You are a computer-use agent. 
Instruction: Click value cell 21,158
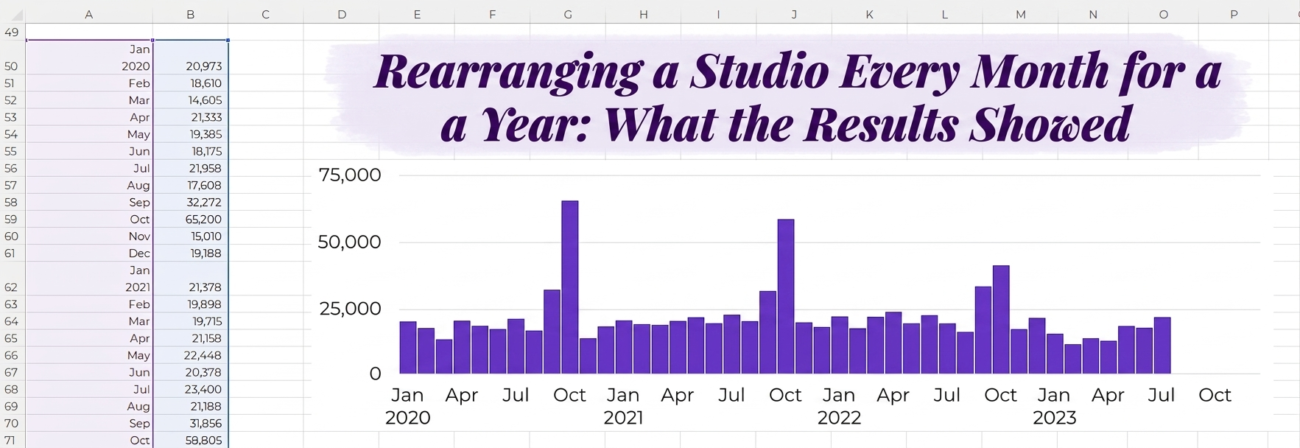(x=190, y=338)
